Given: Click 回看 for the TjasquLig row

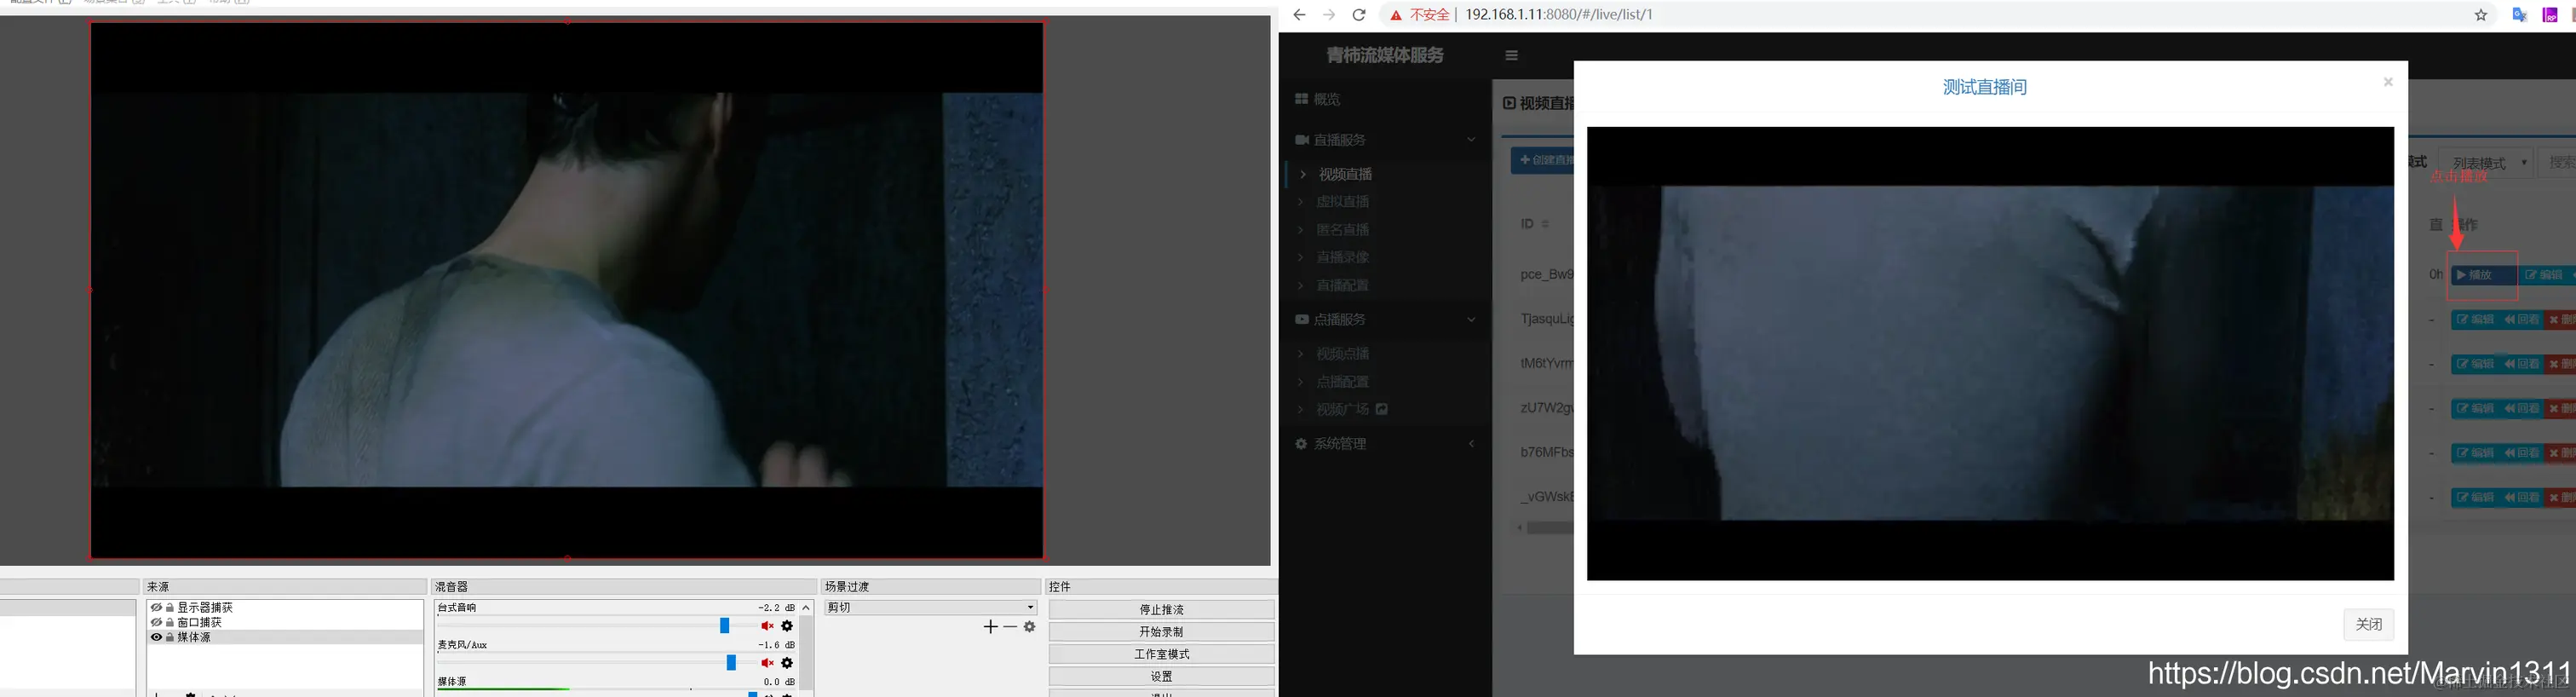Looking at the screenshot, I should pos(2522,320).
